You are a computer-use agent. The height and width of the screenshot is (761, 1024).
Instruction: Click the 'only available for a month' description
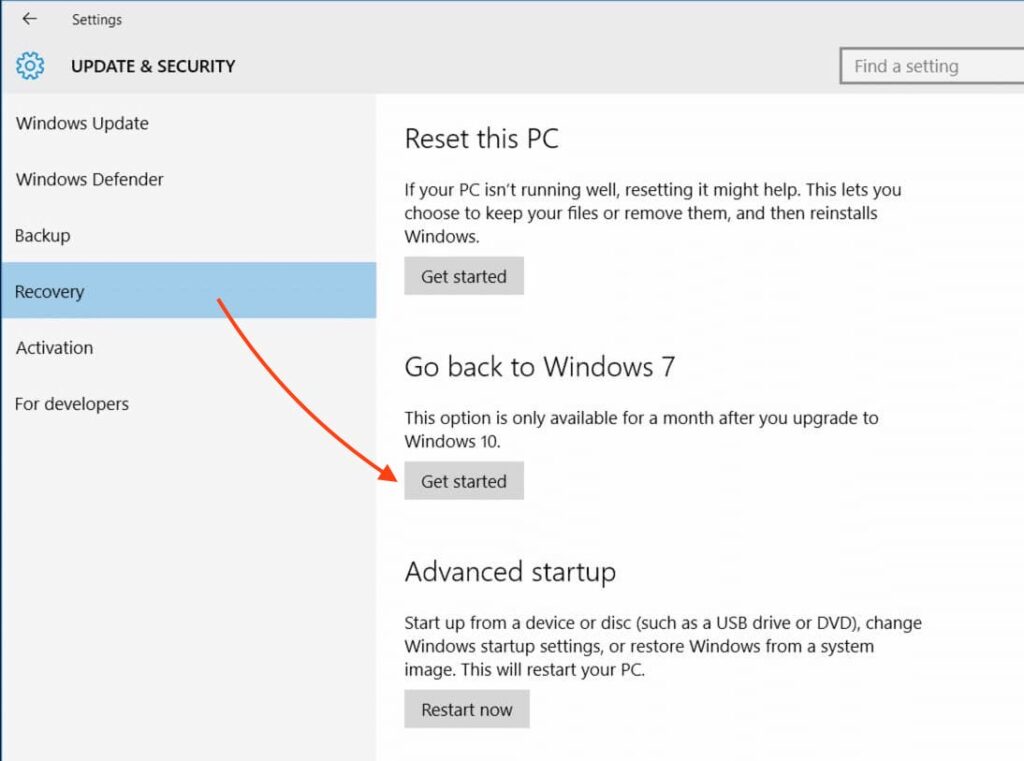point(641,429)
